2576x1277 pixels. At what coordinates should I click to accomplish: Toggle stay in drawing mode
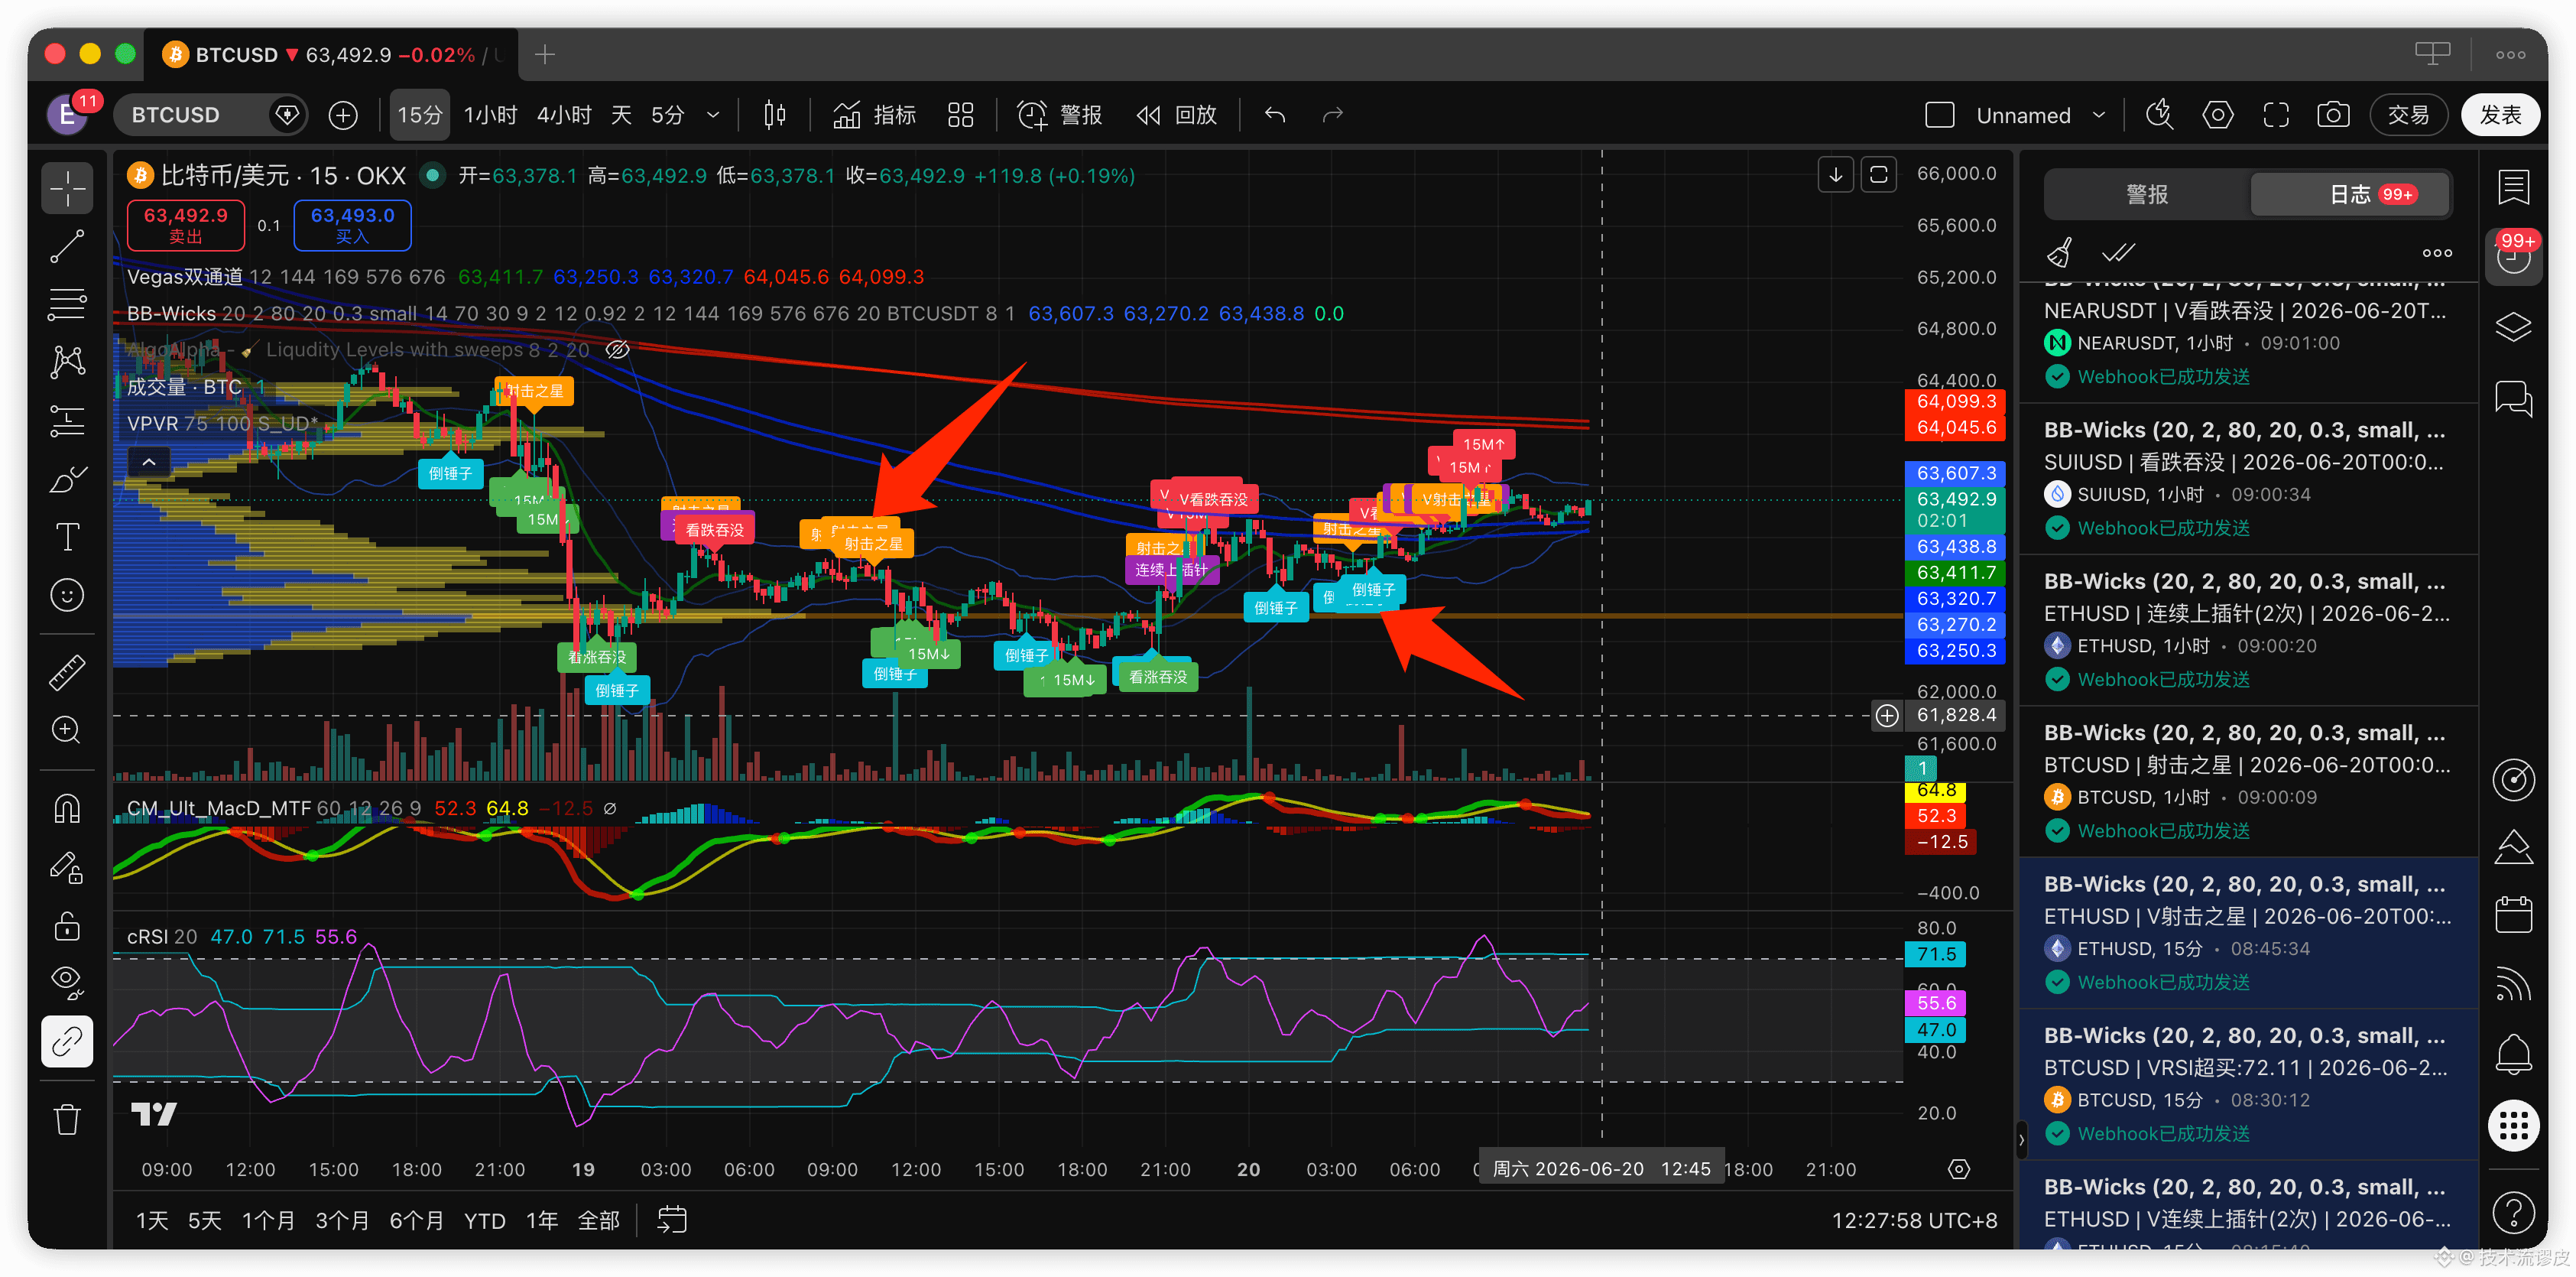67,867
